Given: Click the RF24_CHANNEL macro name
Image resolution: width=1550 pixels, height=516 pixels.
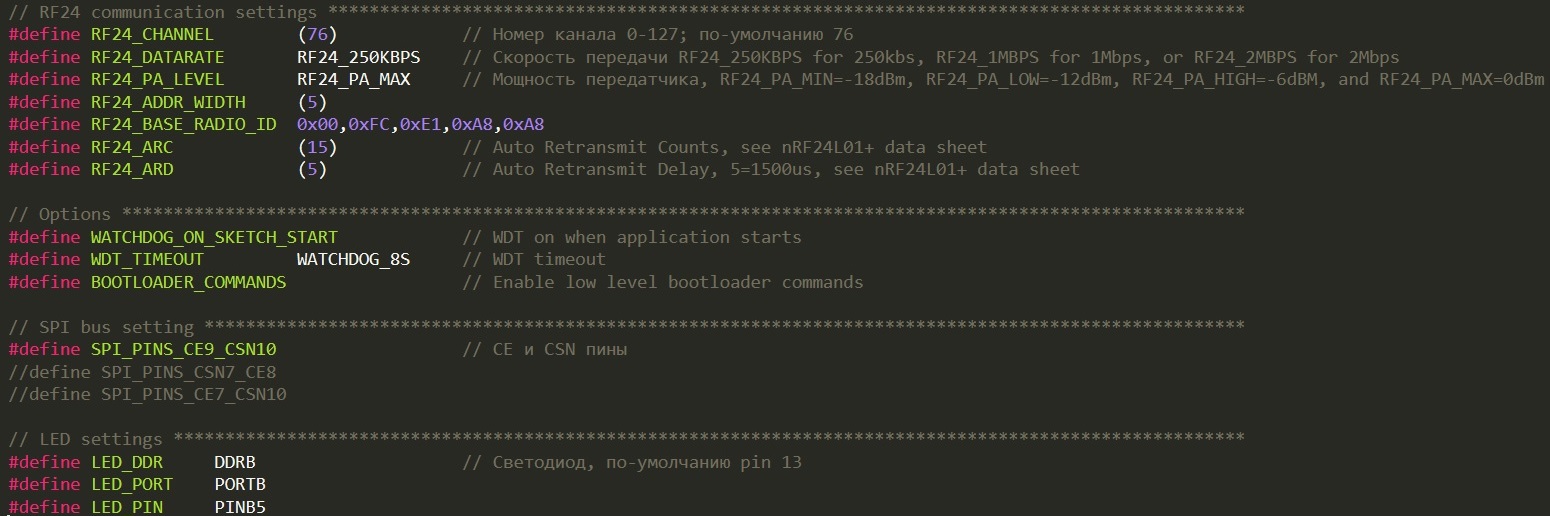Looking at the screenshot, I should click(151, 35).
